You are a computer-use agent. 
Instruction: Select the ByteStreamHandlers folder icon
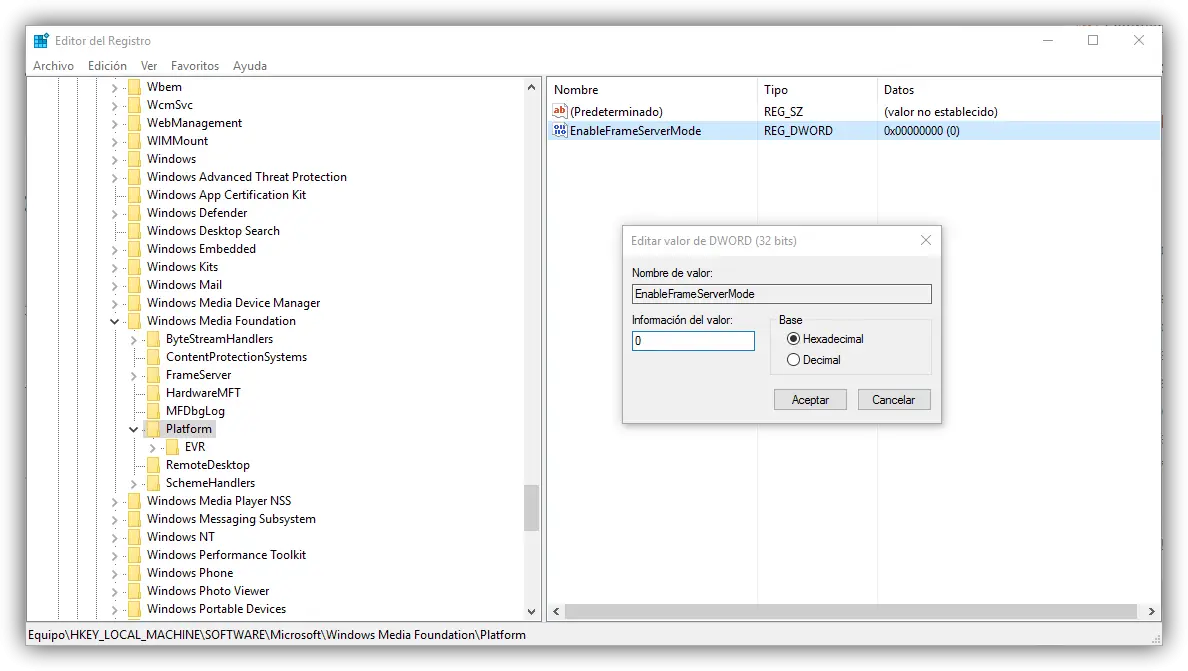click(x=154, y=339)
